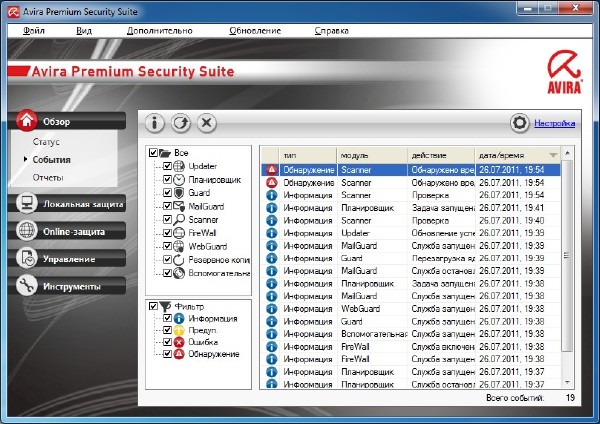
Task: Click the delete (X) toolbar icon
Action: tap(206, 123)
